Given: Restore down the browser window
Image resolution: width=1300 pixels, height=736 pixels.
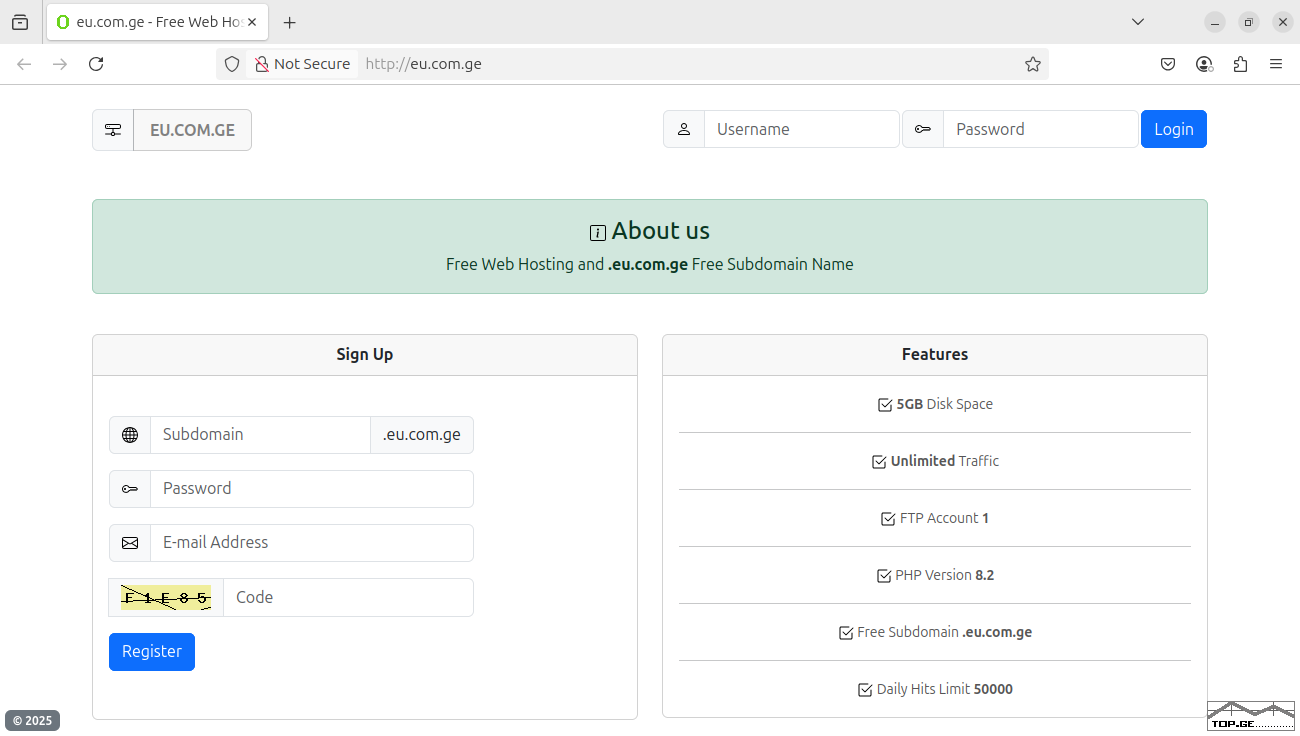Looking at the screenshot, I should point(1249,22).
